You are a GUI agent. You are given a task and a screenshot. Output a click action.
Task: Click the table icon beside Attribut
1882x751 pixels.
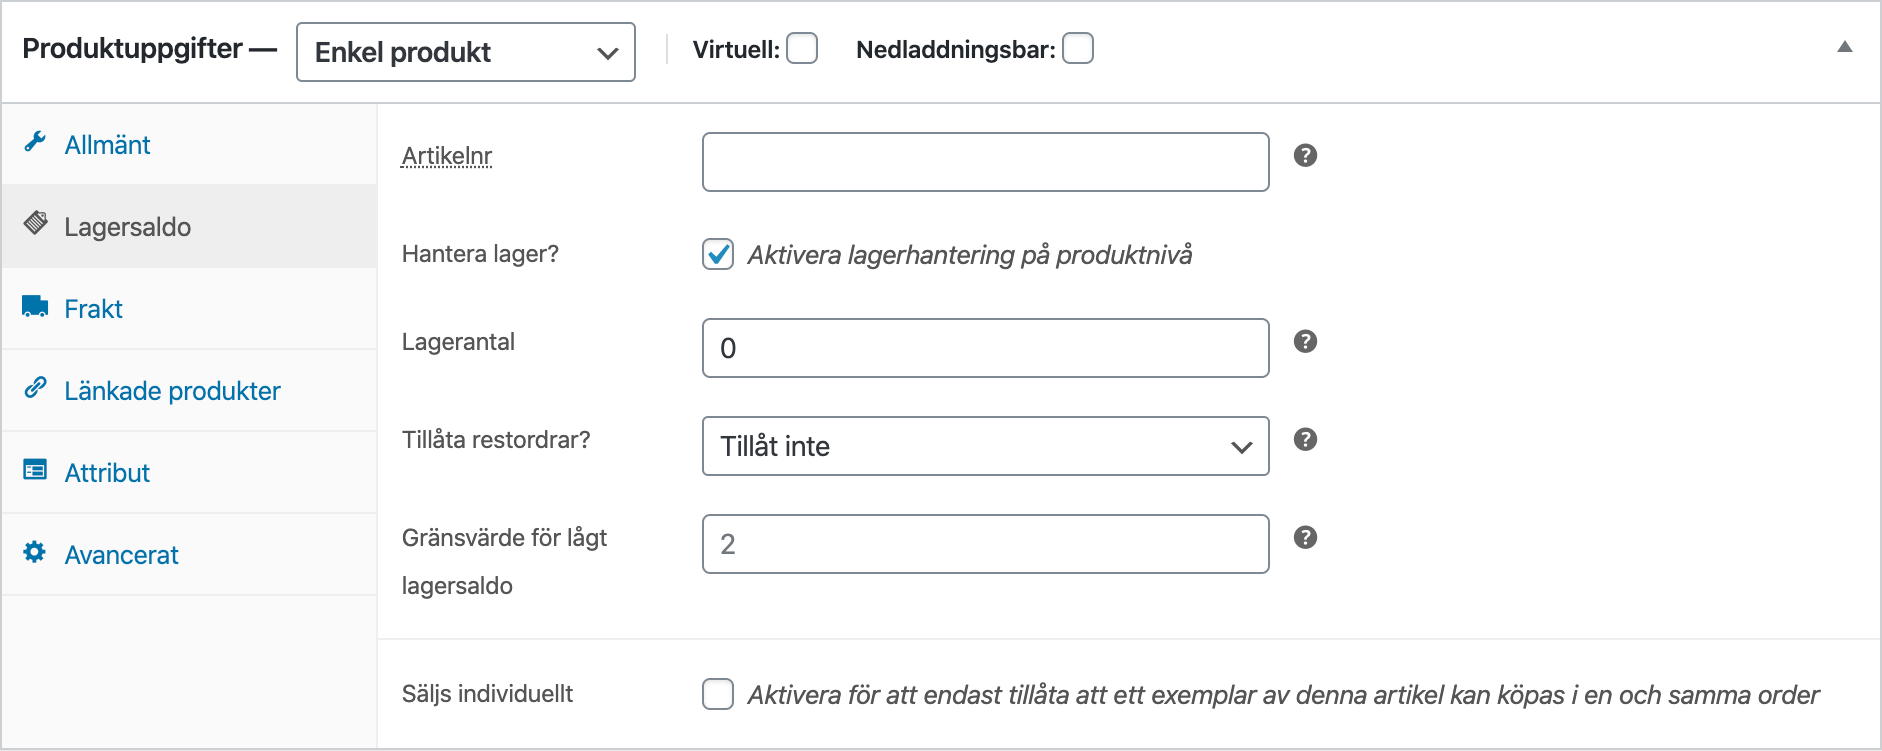point(35,470)
